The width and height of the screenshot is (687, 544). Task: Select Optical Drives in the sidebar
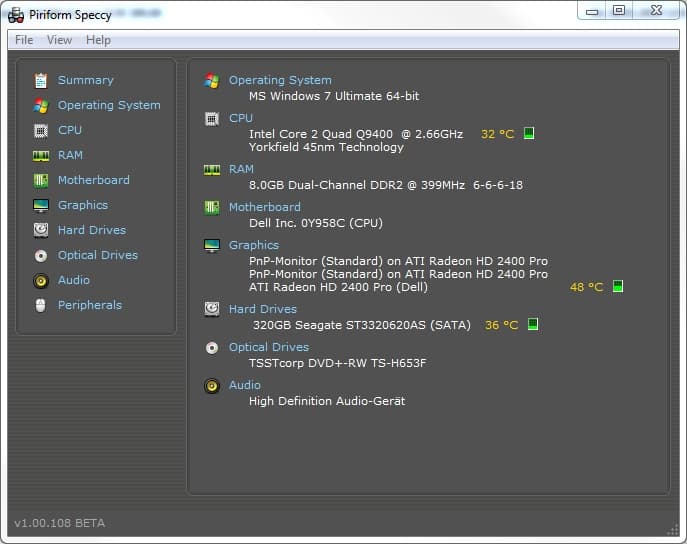click(98, 255)
